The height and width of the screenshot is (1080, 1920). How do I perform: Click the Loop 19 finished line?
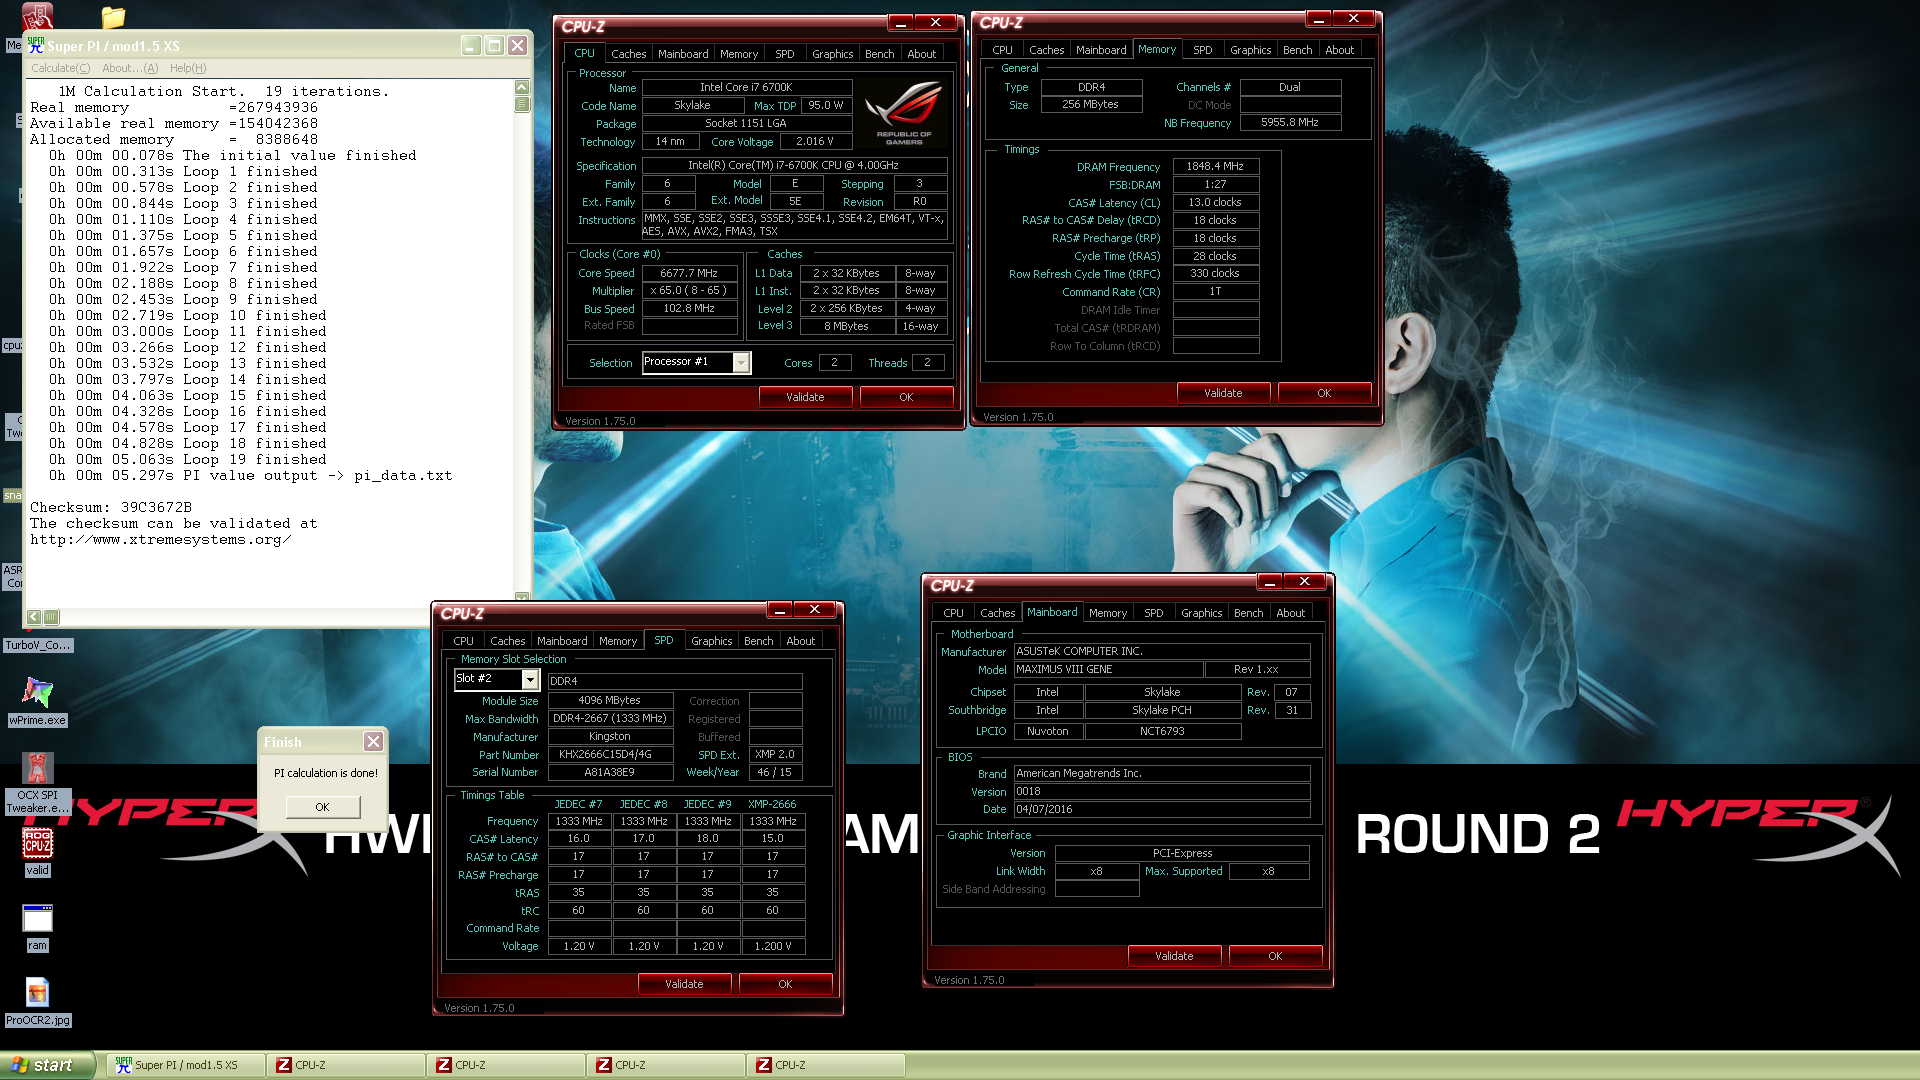[188, 459]
